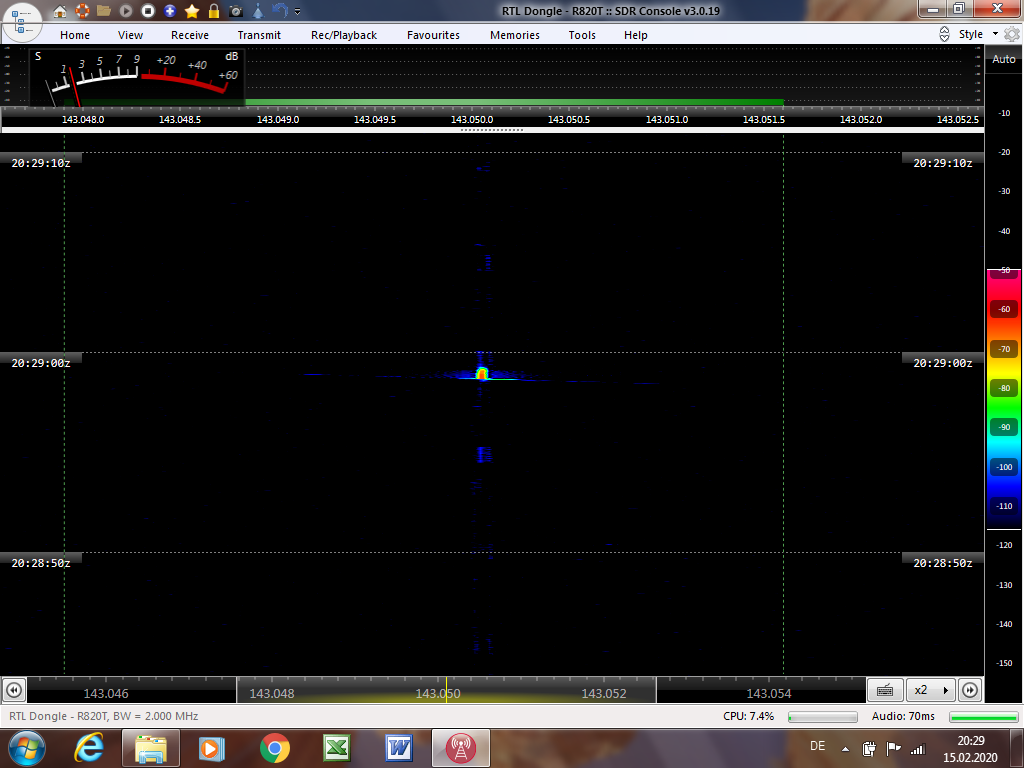1024x768 pixels.
Task: Click the left scroll-back round arrow button
Action: point(14,690)
